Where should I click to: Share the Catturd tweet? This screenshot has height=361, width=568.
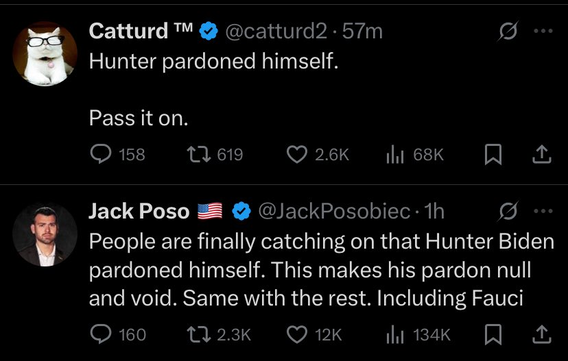tap(542, 155)
